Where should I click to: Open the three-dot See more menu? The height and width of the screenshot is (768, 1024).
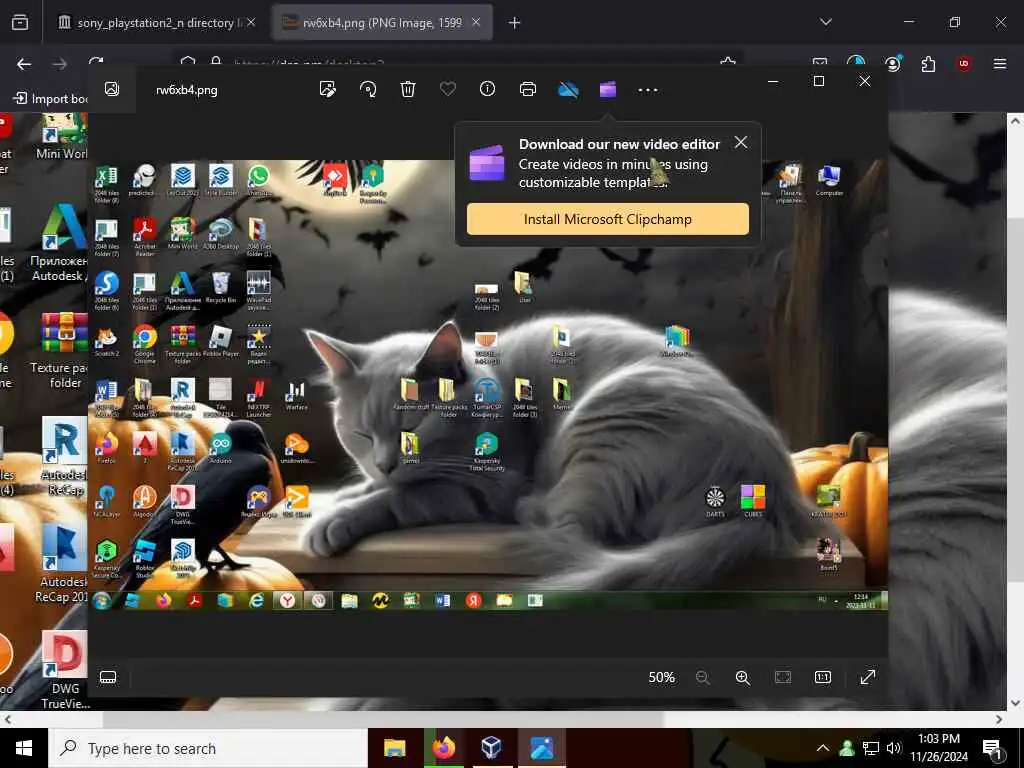[x=648, y=90]
